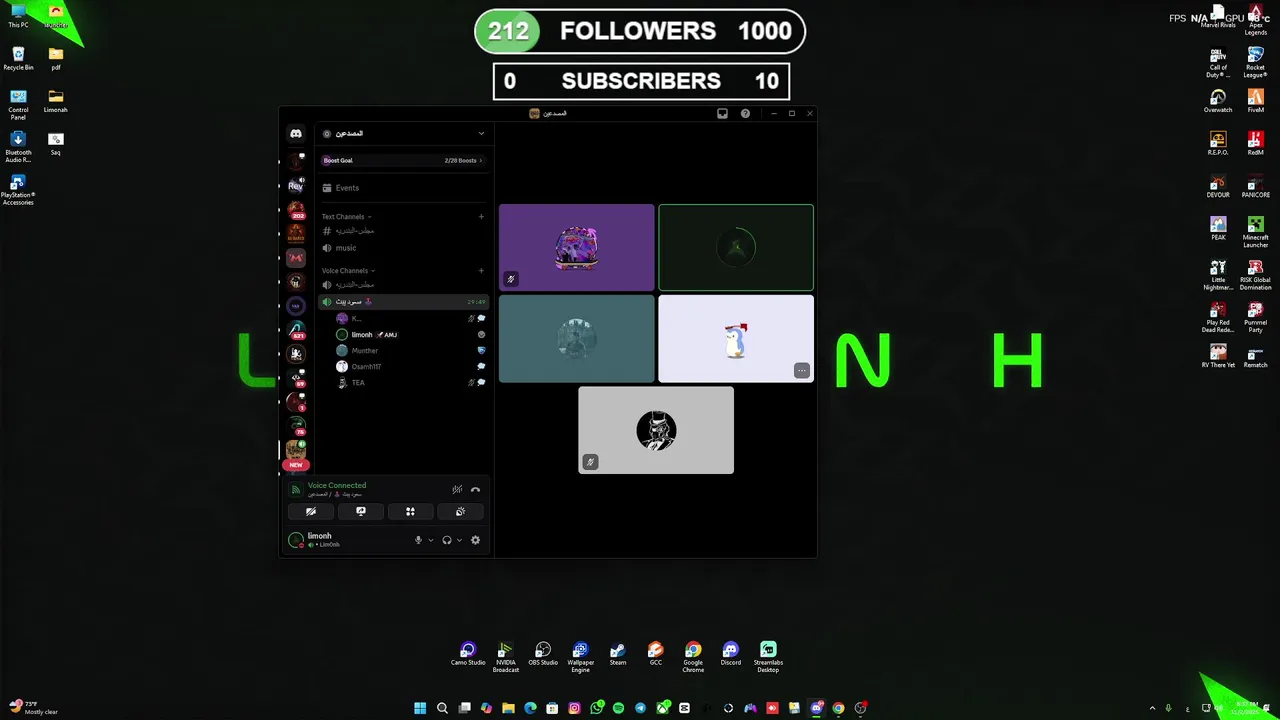This screenshot has height=720, width=1280.
Task: Focus the green-outlined speaking participant tile
Action: (x=736, y=247)
